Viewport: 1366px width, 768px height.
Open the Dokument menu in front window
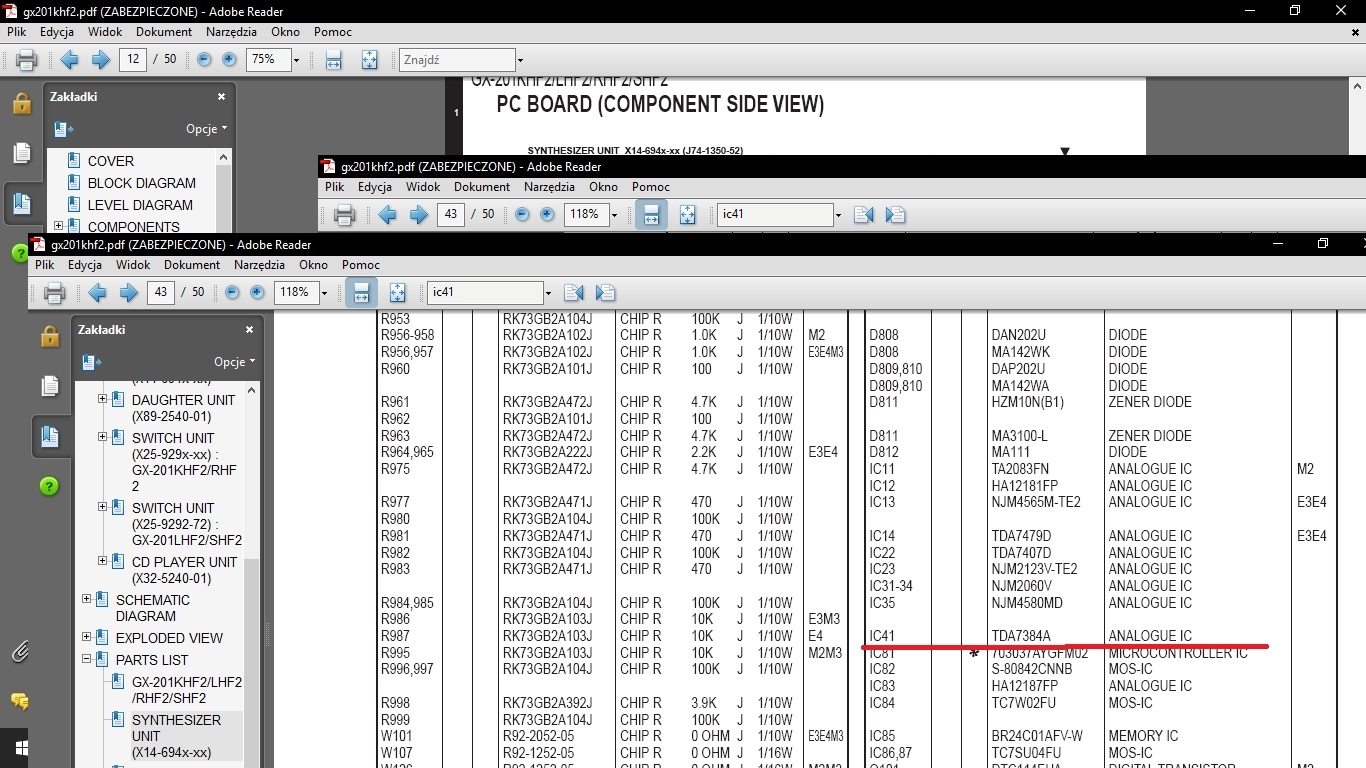coord(192,265)
